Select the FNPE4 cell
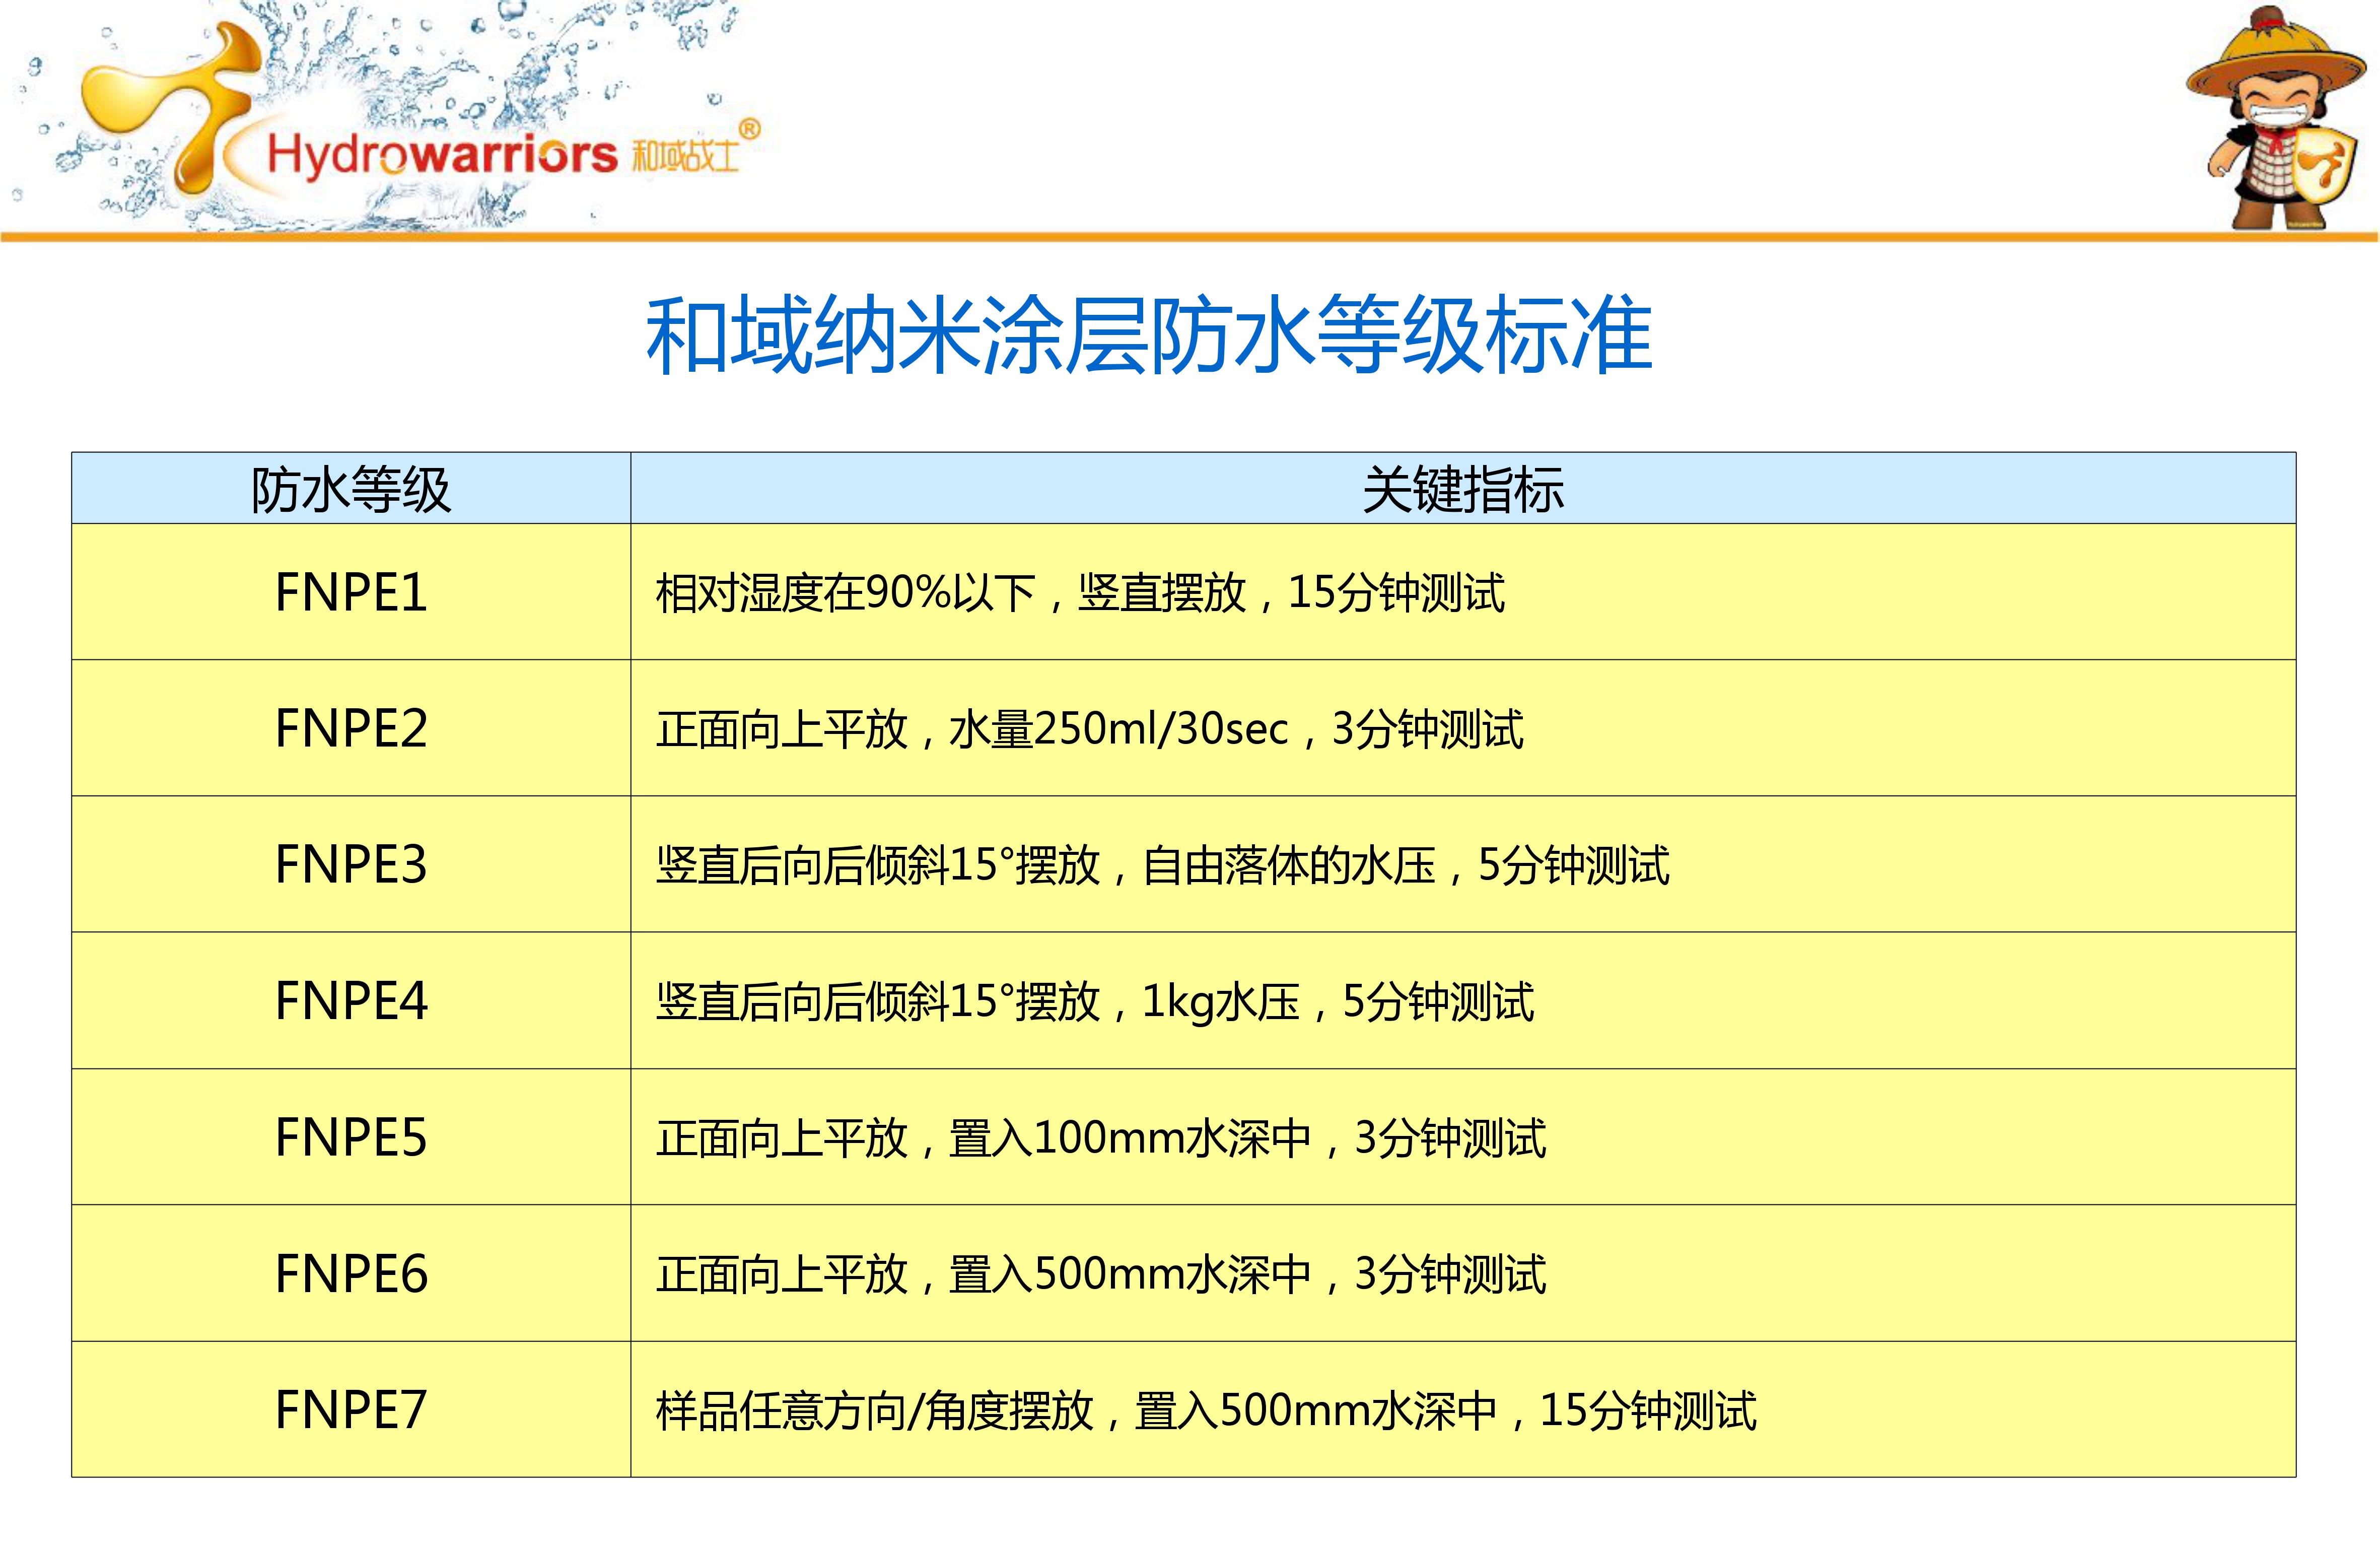 pyautogui.click(x=351, y=1001)
